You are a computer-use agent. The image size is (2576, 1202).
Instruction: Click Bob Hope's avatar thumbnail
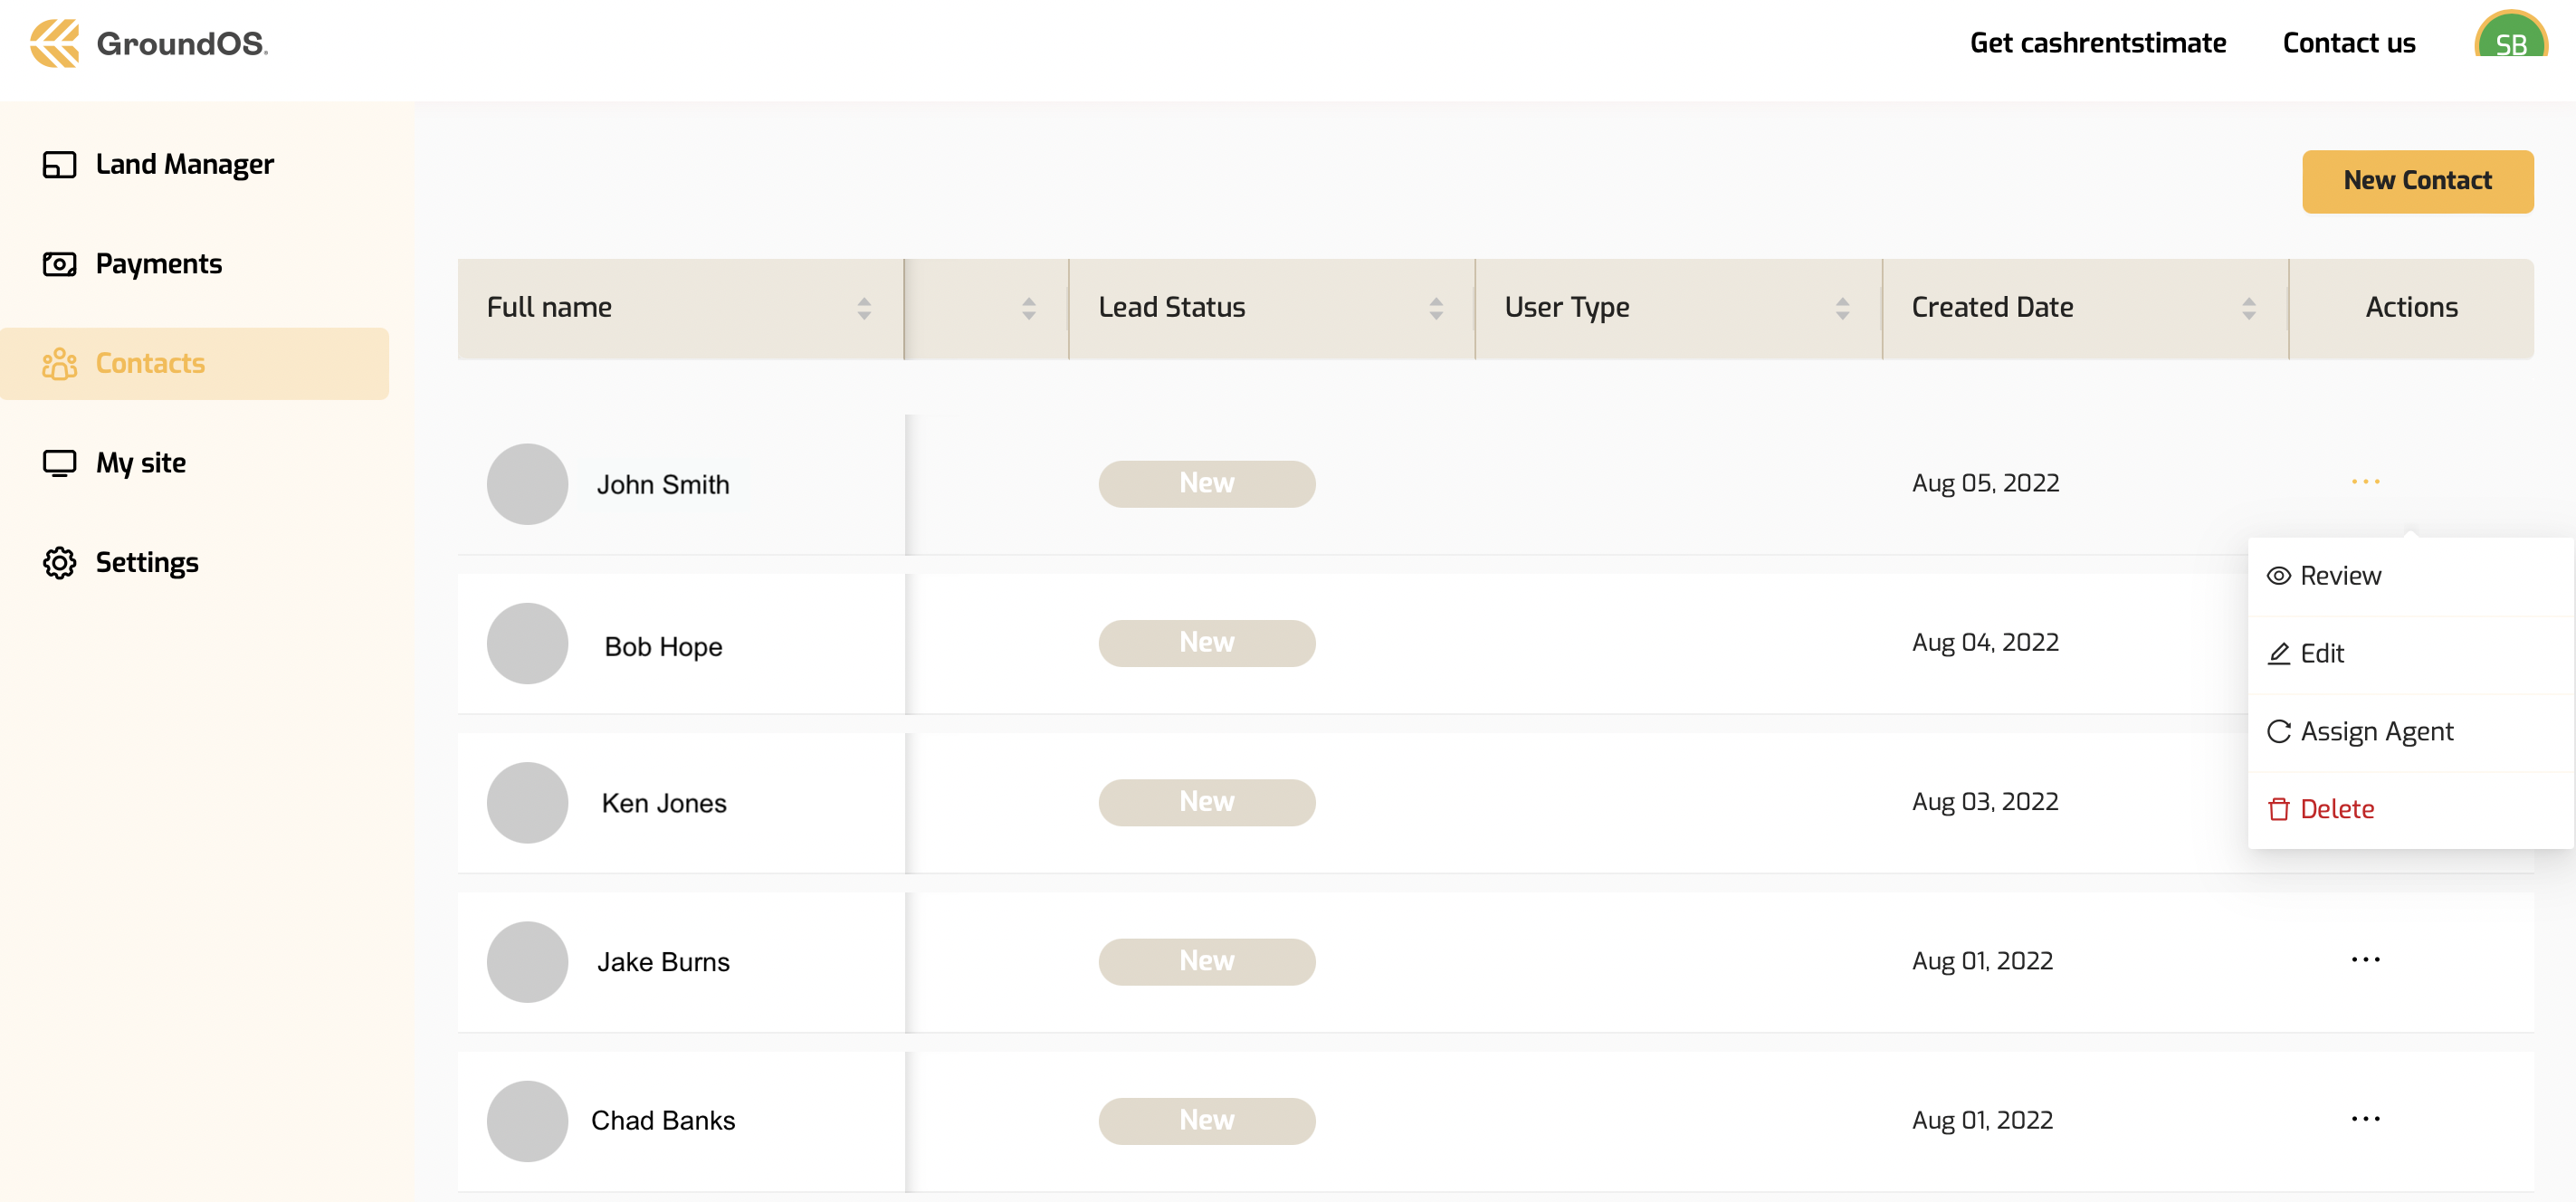[x=527, y=644]
